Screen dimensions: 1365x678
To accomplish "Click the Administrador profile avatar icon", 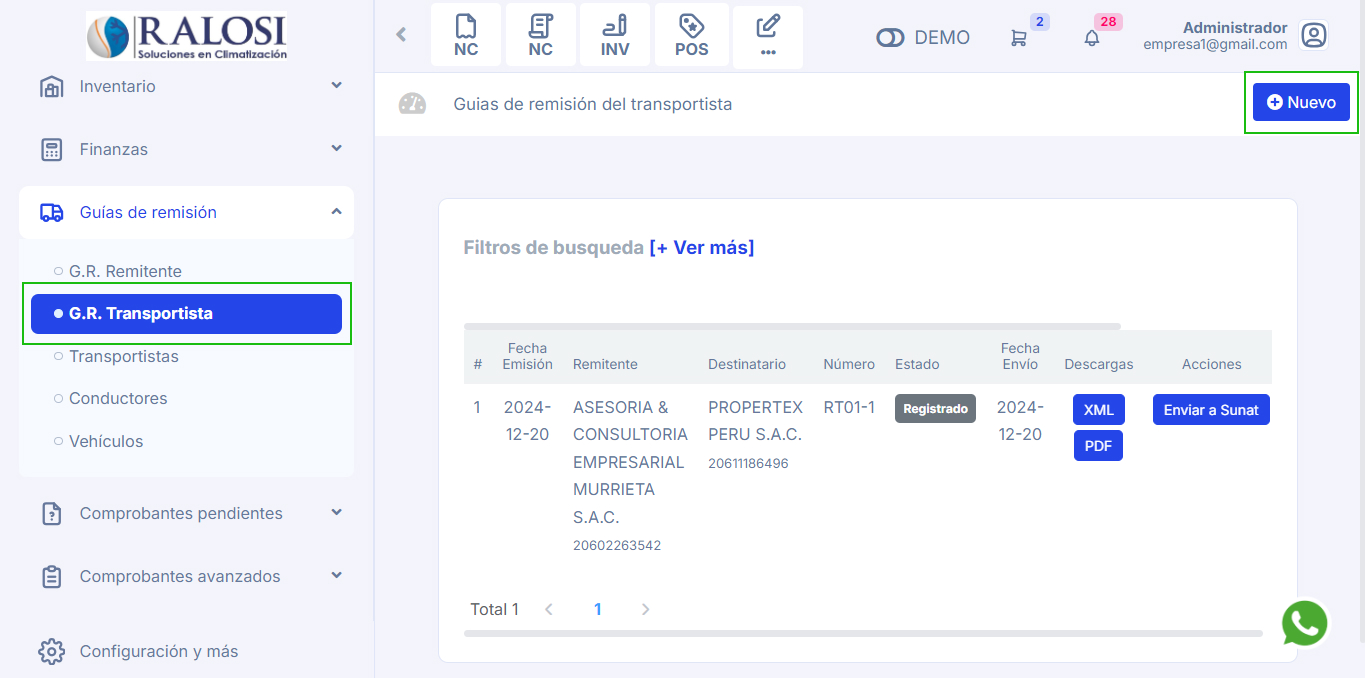I will 1314,34.
